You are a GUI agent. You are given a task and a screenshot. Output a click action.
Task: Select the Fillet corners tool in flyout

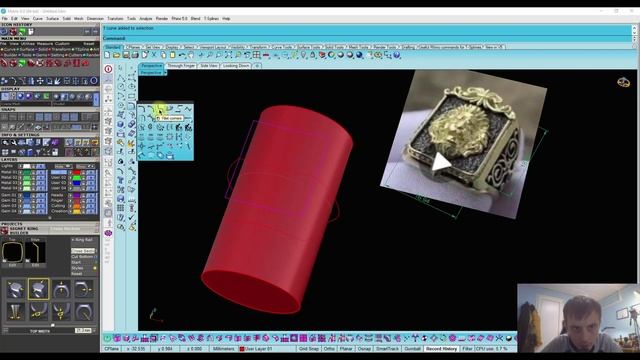click(x=160, y=109)
